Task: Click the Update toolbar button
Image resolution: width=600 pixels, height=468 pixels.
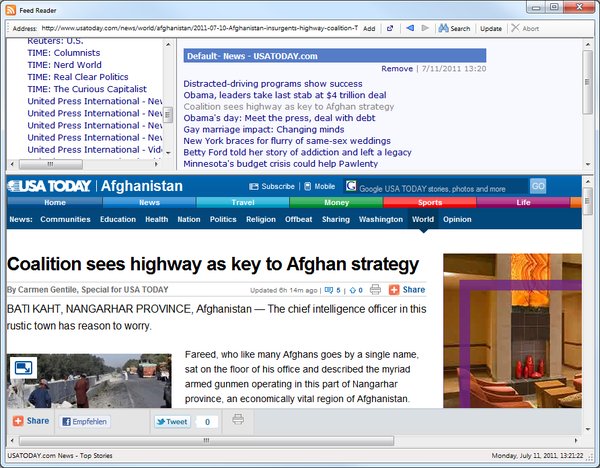Action: (491, 28)
